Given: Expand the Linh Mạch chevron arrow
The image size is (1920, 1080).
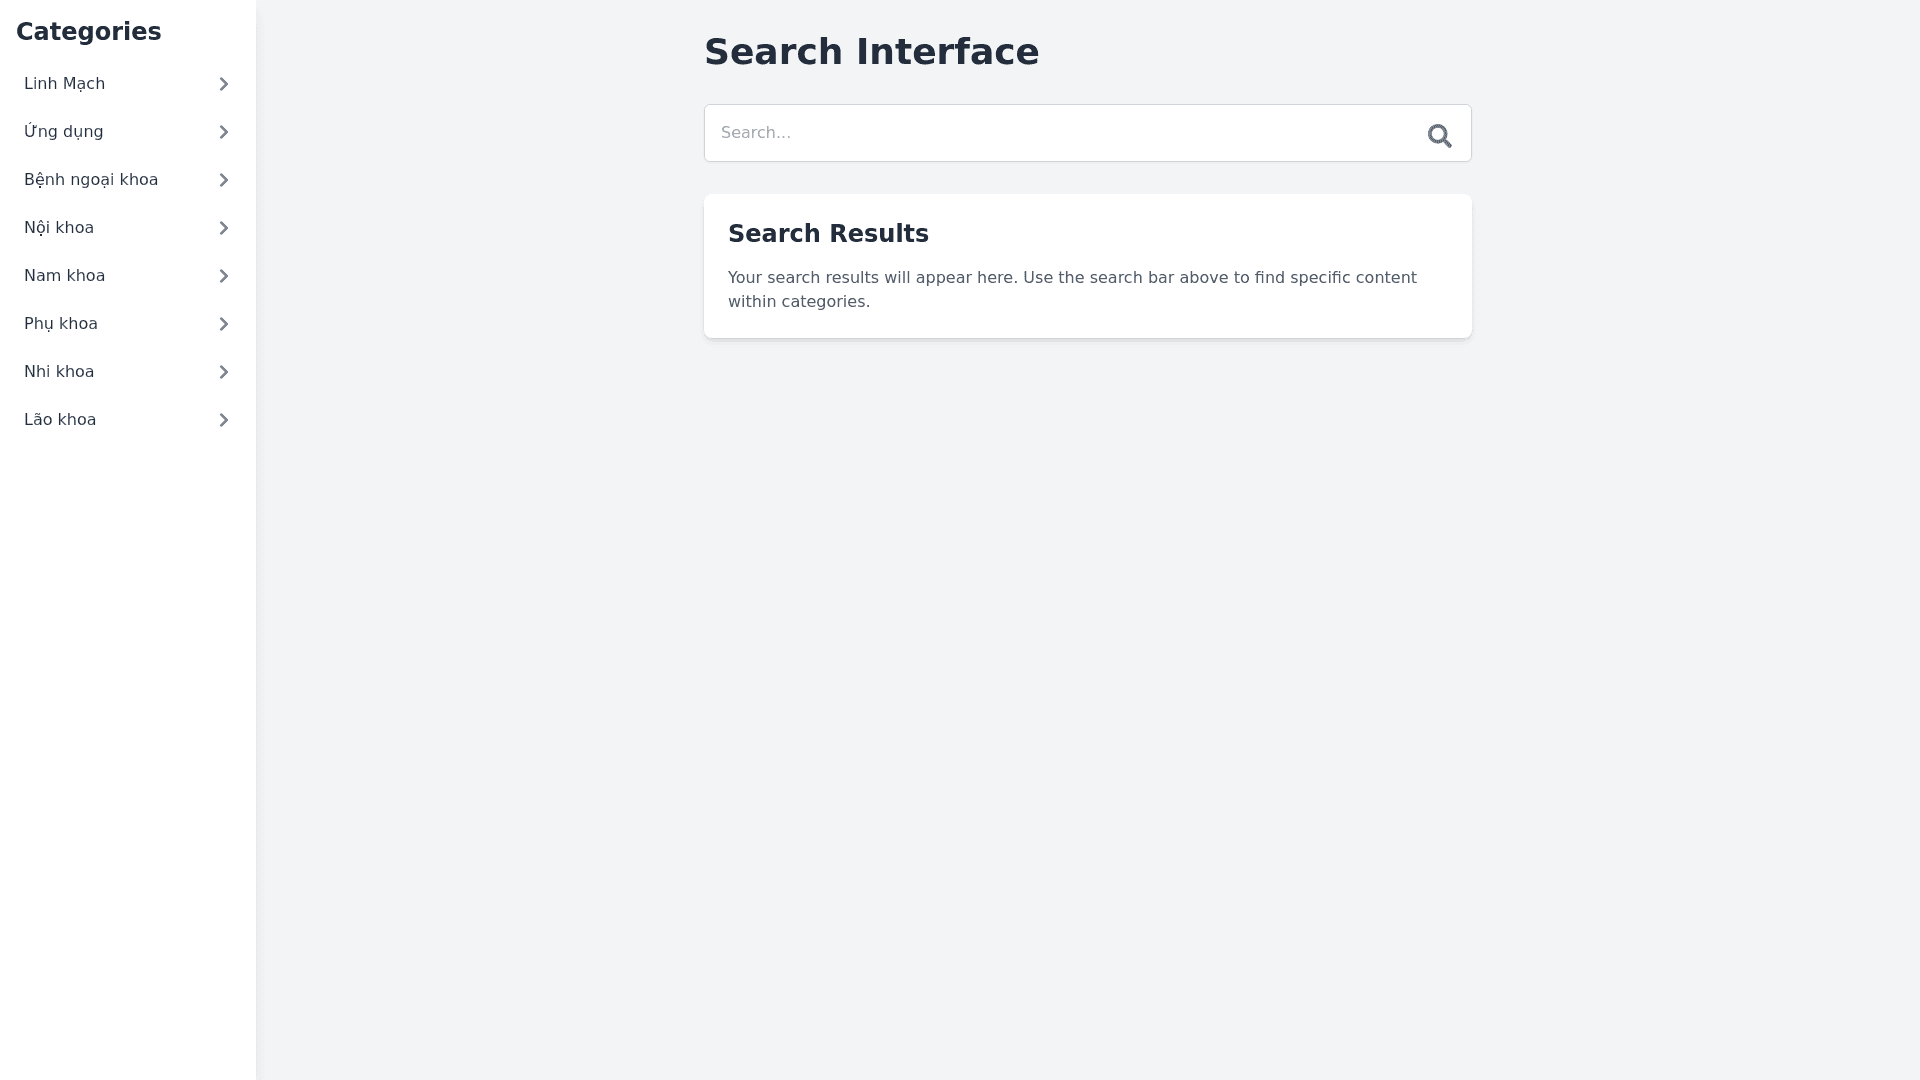Looking at the screenshot, I should 224,84.
